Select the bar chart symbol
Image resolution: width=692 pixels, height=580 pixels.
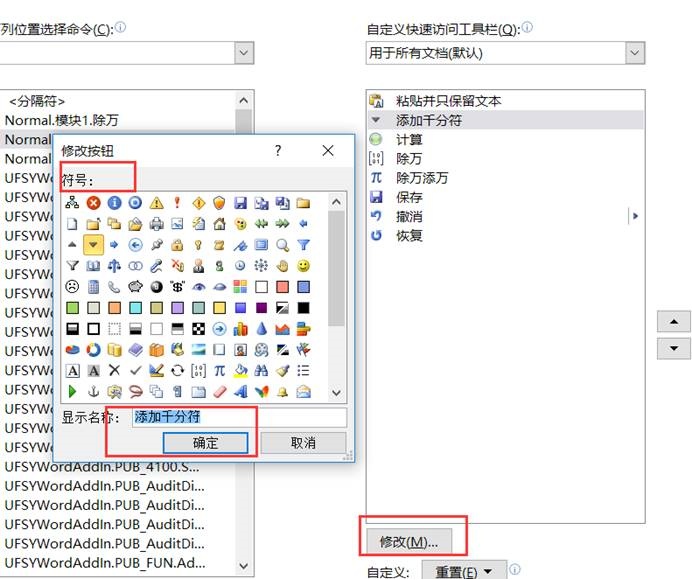(241, 329)
